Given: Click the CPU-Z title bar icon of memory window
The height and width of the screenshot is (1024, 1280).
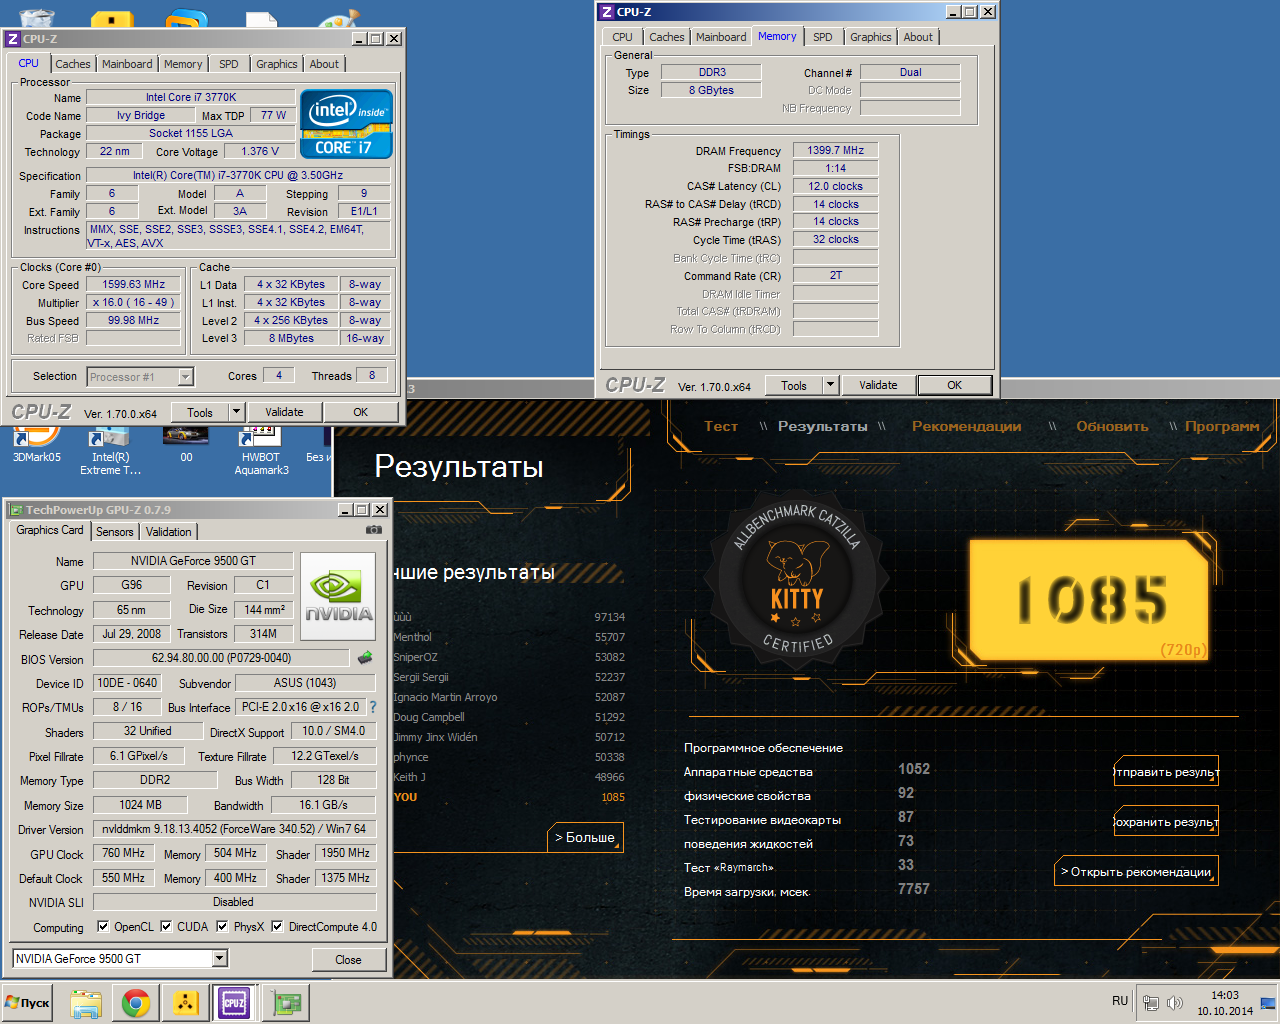Looking at the screenshot, I should (606, 12).
